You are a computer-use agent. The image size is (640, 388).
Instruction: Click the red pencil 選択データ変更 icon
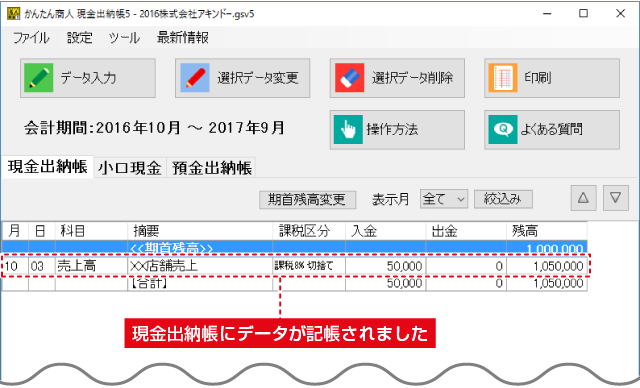pos(195,78)
